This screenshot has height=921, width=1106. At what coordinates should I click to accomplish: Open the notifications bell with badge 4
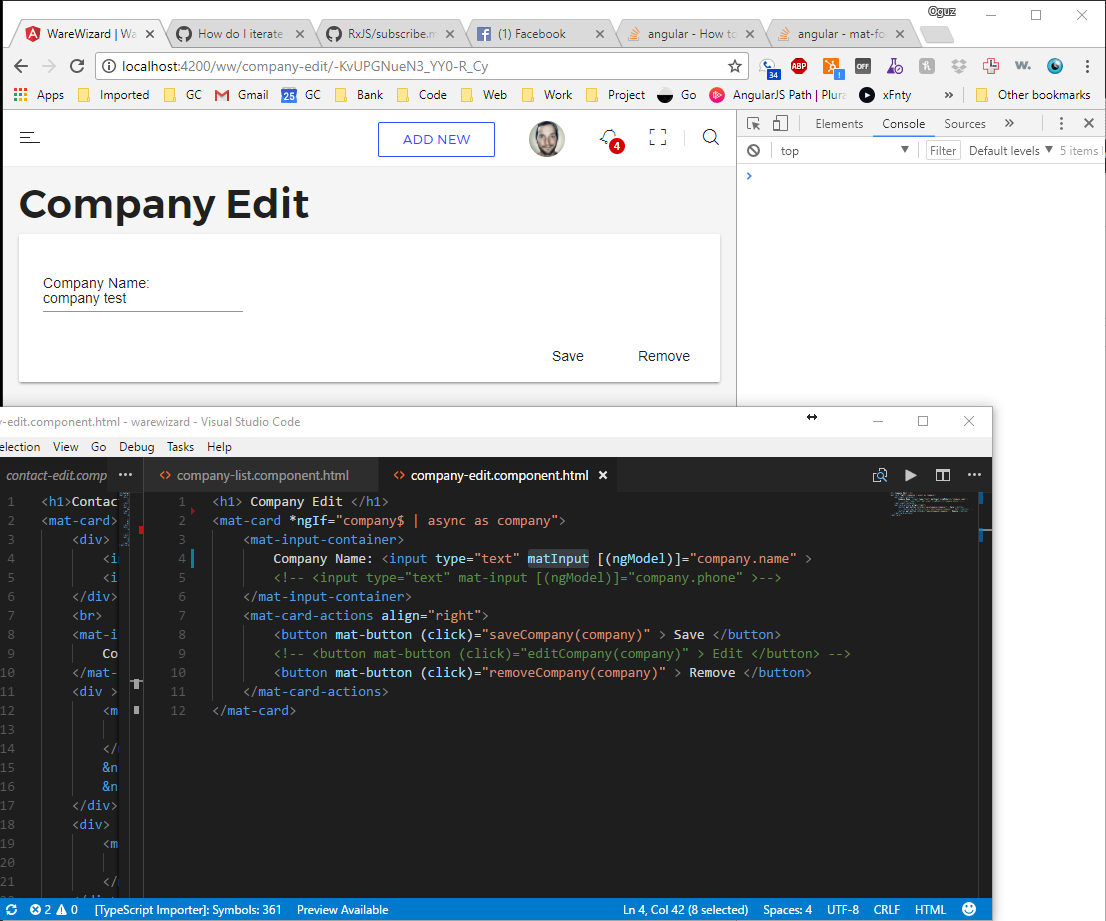pyautogui.click(x=608, y=138)
